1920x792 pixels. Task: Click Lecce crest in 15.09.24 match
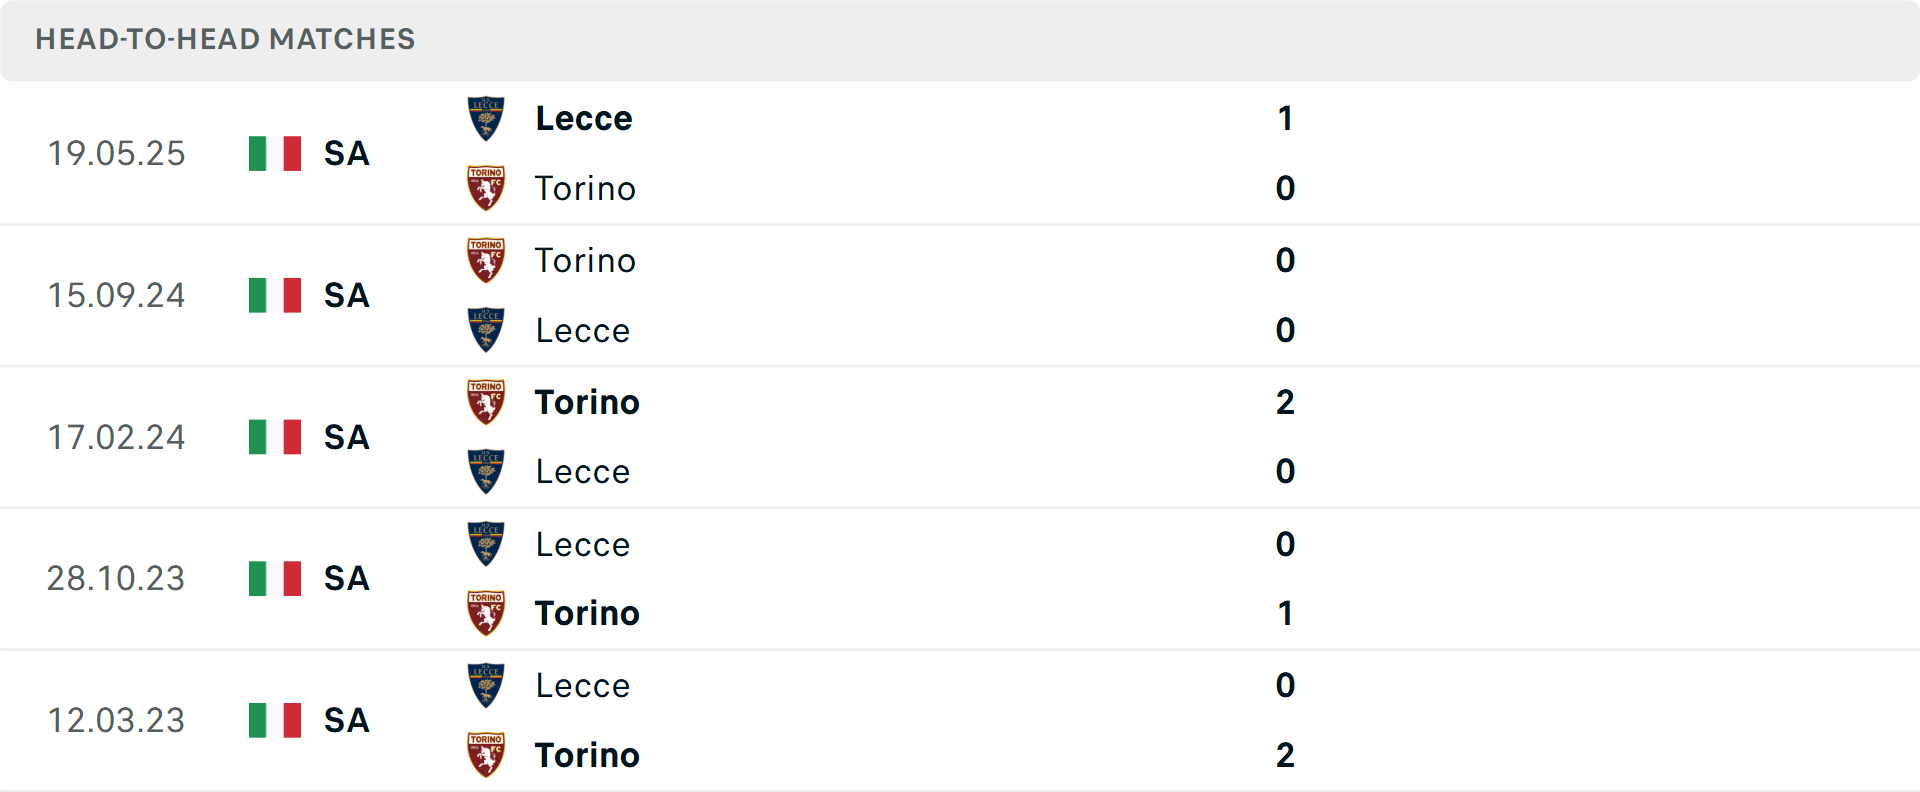pyautogui.click(x=486, y=330)
